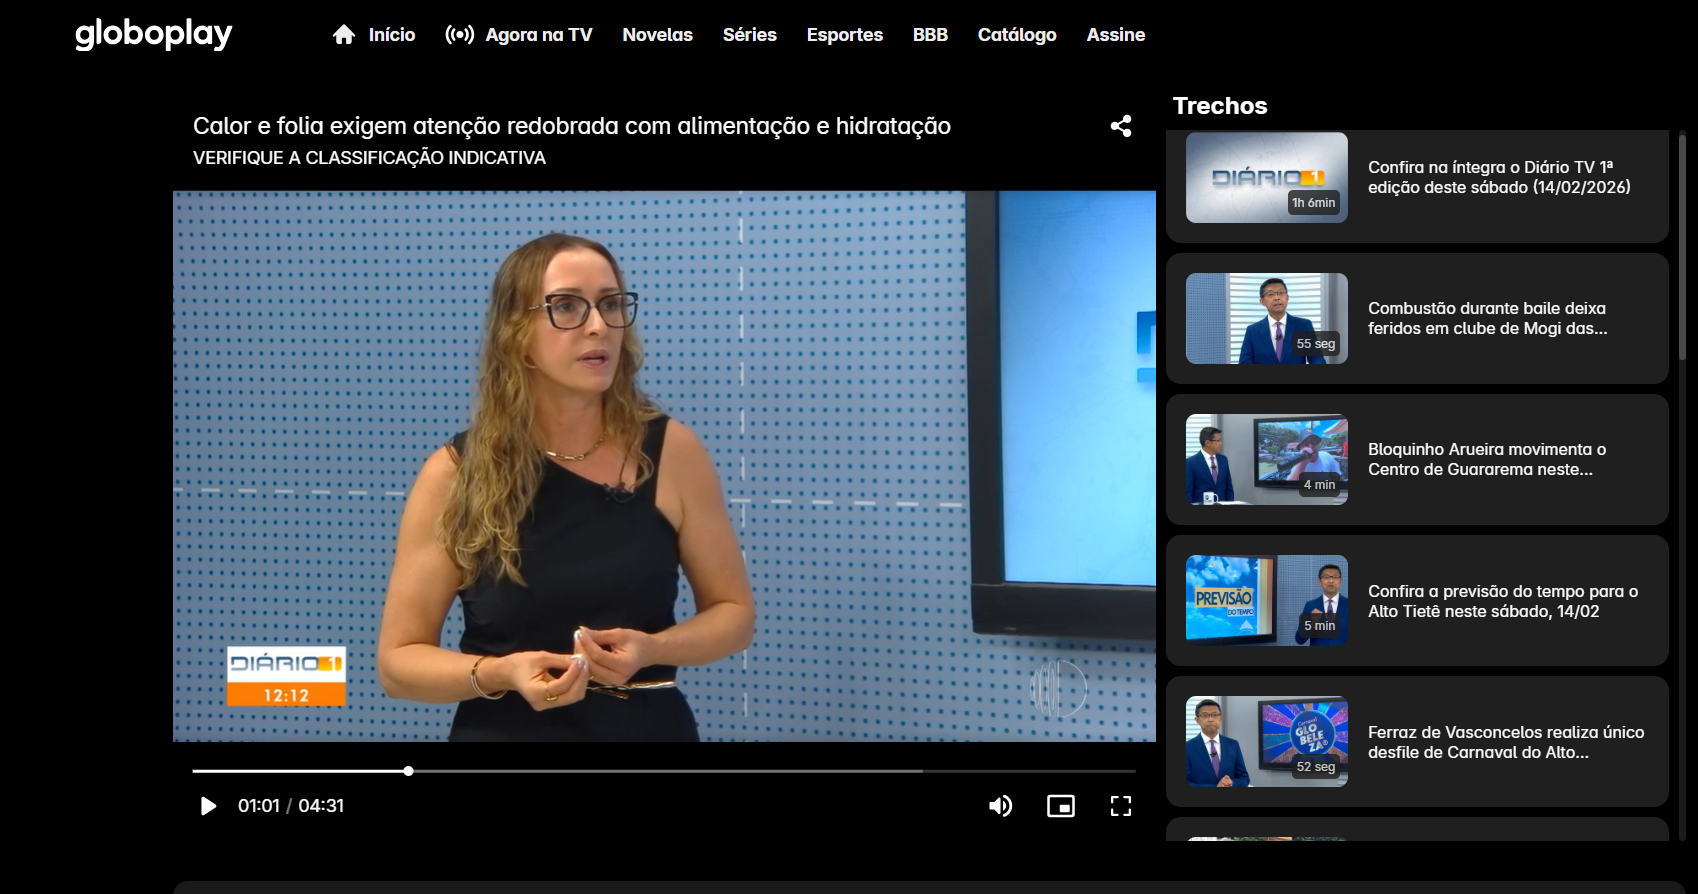Click the home icon beside Início
Image resolution: width=1698 pixels, height=894 pixels.
[344, 35]
